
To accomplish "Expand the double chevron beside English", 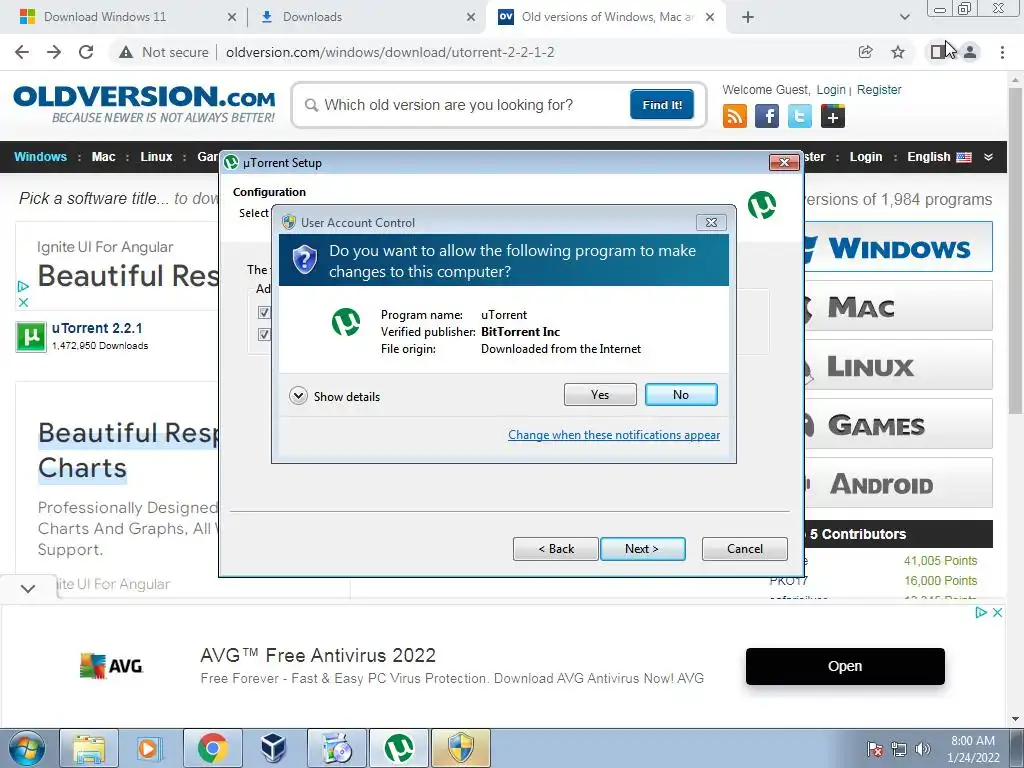I will [989, 157].
